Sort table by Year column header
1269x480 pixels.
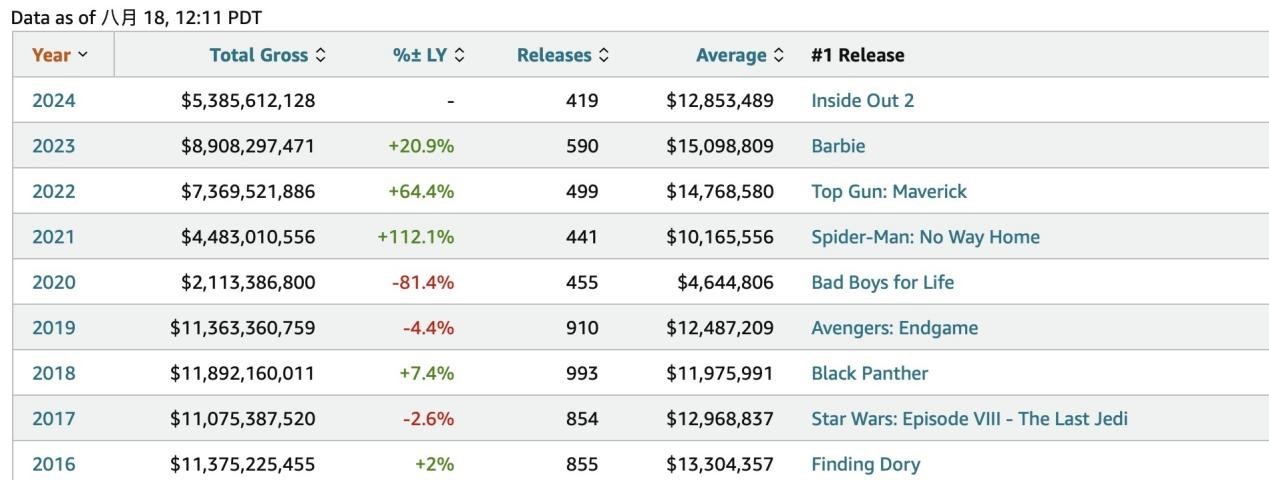[59, 55]
